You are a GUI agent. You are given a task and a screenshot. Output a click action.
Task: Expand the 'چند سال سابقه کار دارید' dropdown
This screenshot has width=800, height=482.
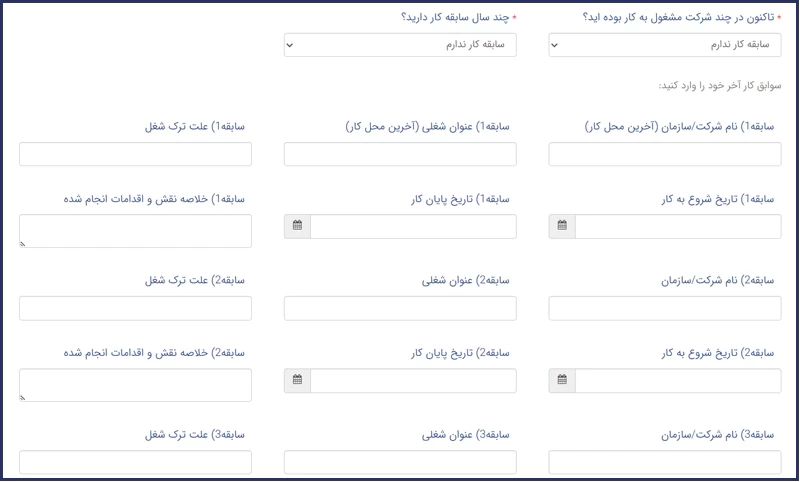click(400, 45)
